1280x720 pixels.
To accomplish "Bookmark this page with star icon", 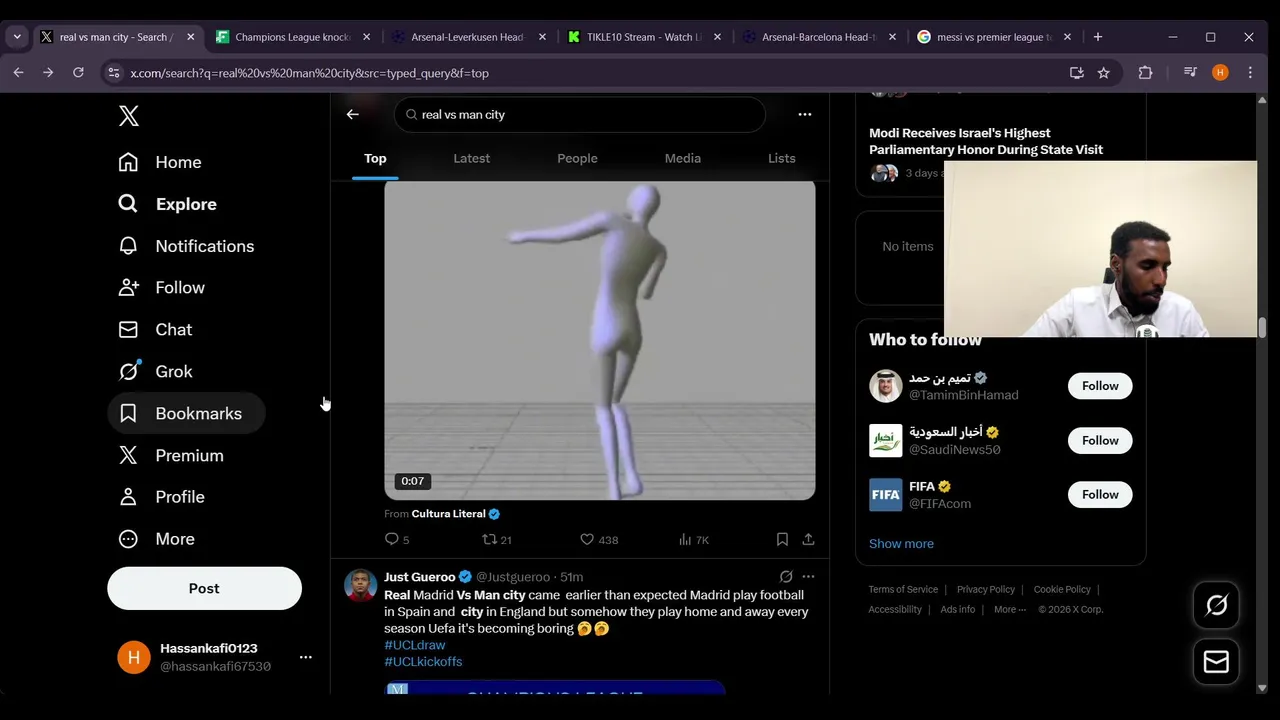I will [x=1104, y=73].
